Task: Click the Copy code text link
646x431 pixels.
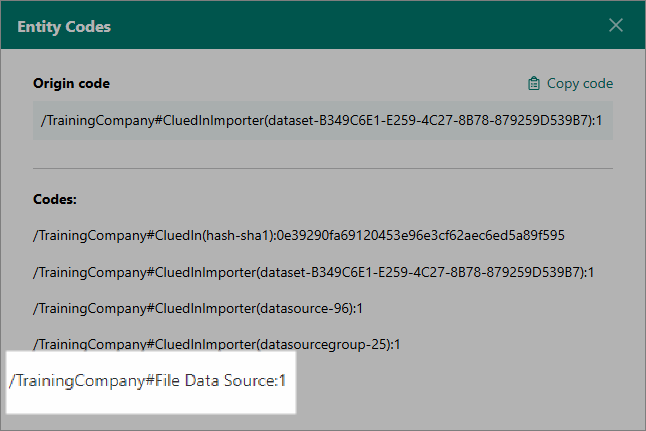Action: pyautogui.click(x=579, y=84)
